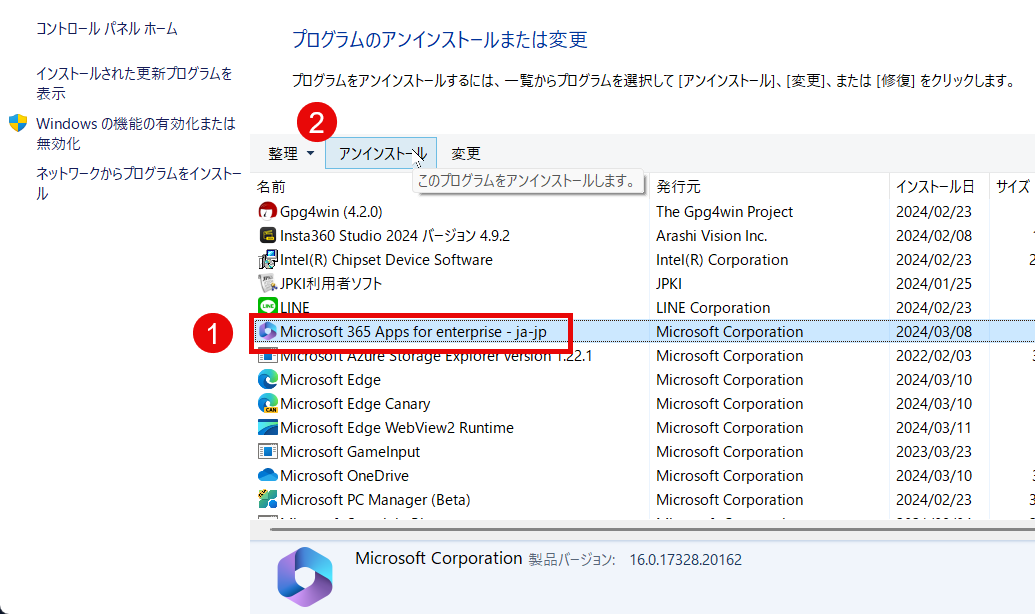The height and width of the screenshot is (614, 1035).
Task: Select the JPKI利用者ソフト icon
Action: click(267, 283)
